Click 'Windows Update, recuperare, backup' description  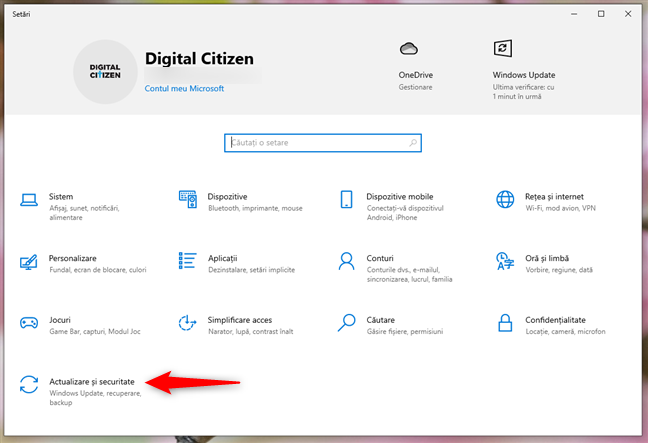pos(95,398)
